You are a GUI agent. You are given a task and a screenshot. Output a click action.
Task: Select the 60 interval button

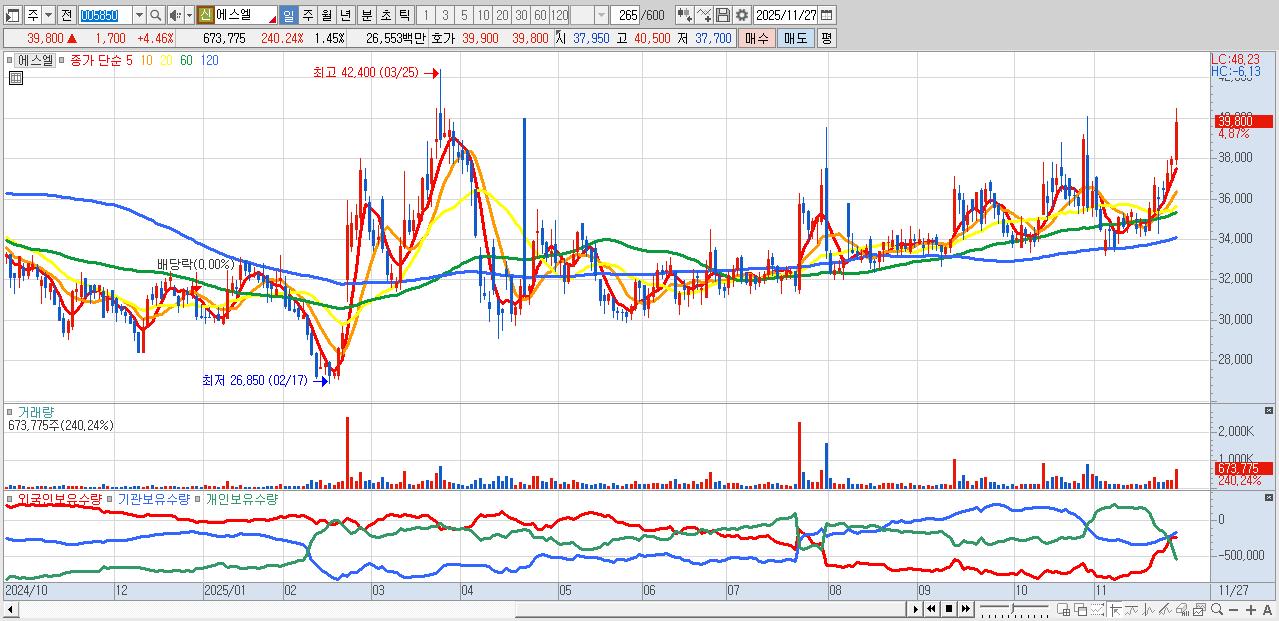(540, 15)
